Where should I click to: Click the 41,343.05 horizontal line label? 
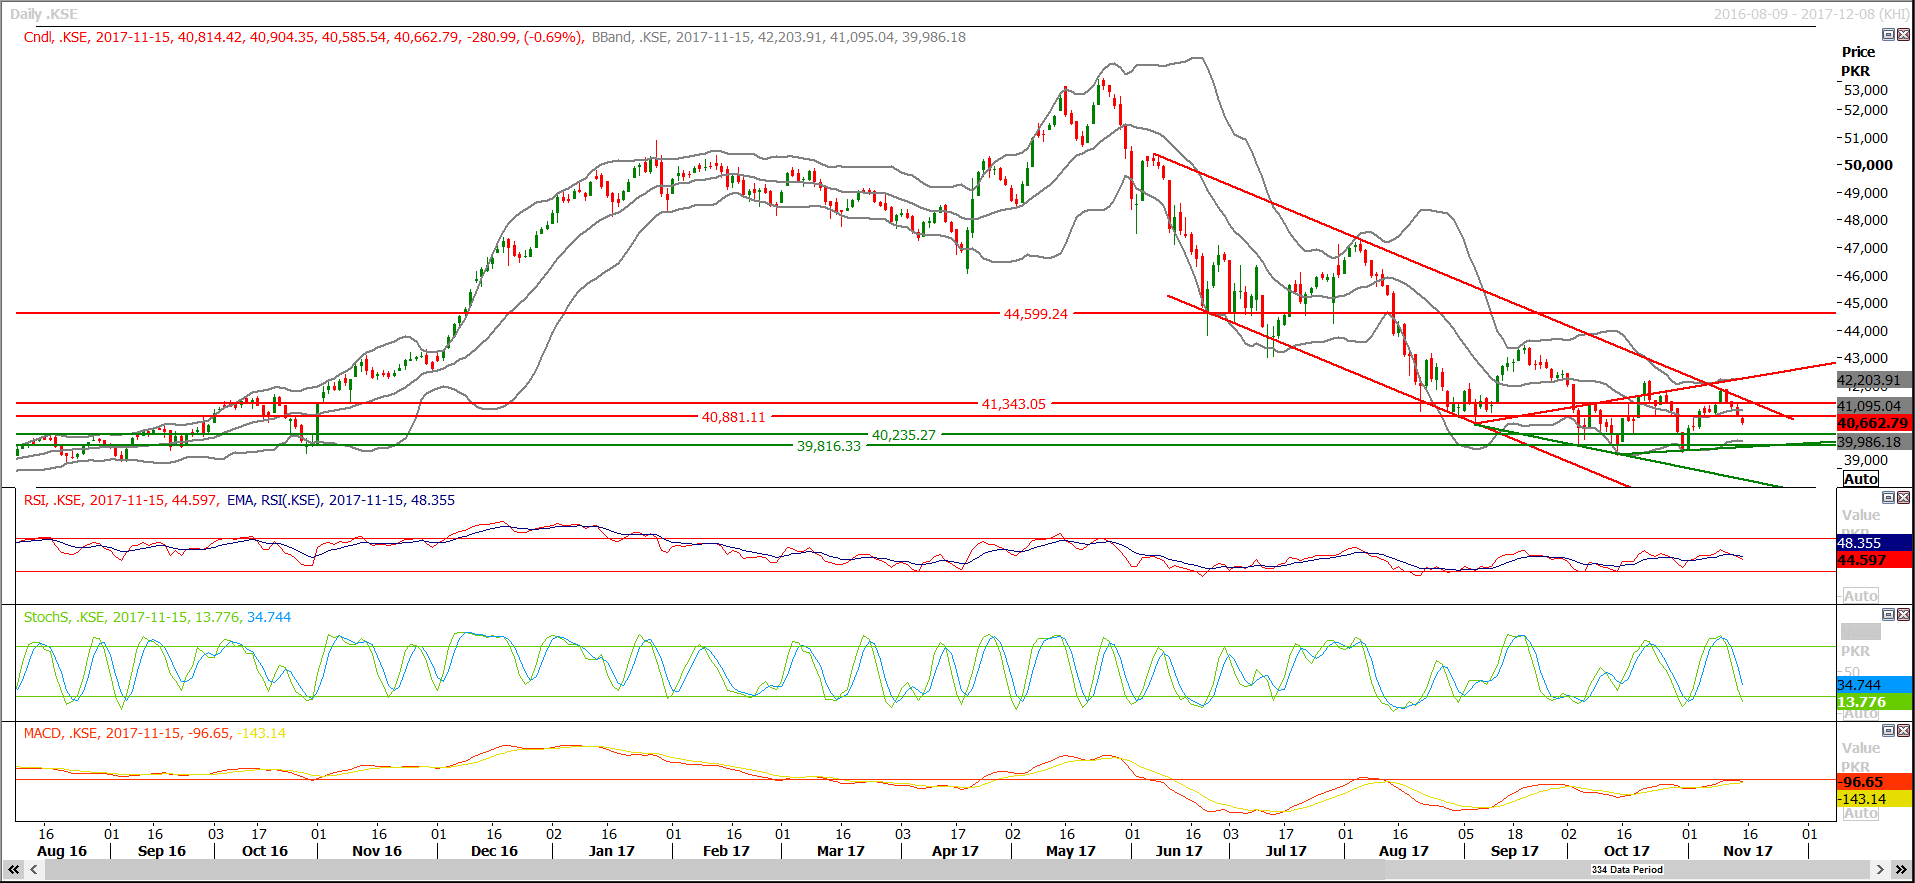click(x=1013, y=404)
